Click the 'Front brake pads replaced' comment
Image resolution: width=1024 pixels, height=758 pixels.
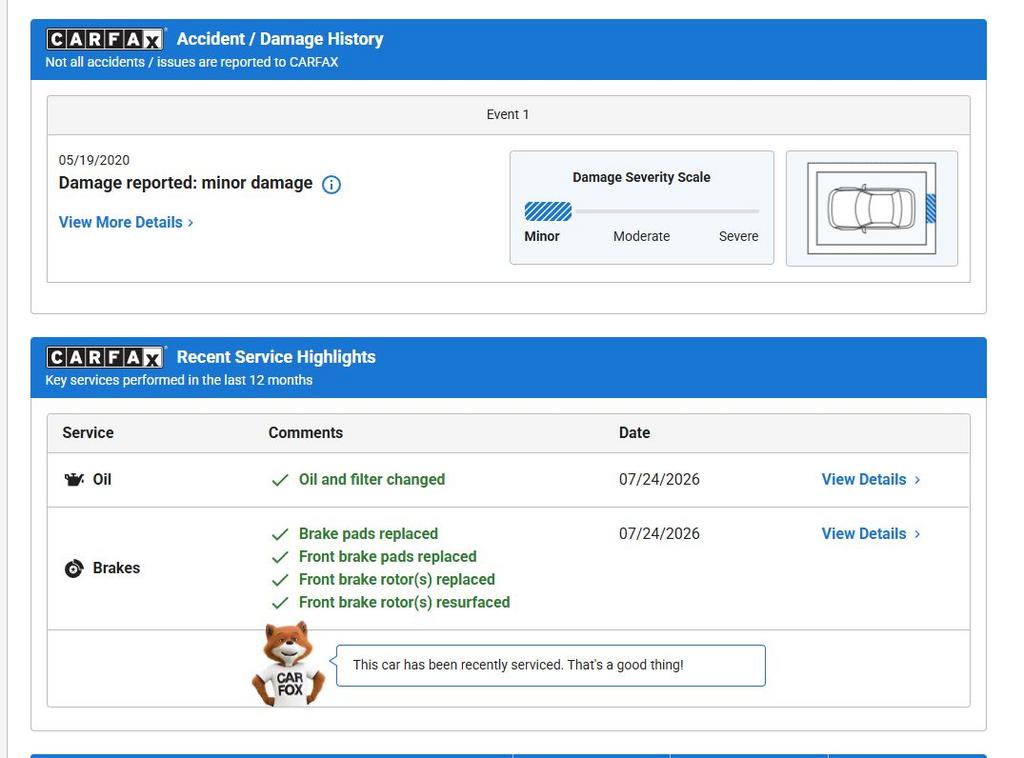coord(388,557)
